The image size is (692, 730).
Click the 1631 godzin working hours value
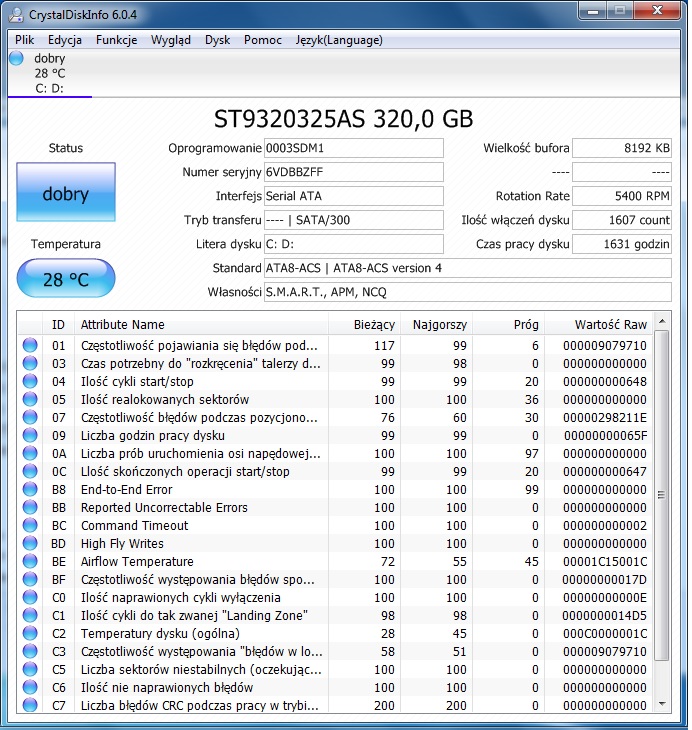622,244
